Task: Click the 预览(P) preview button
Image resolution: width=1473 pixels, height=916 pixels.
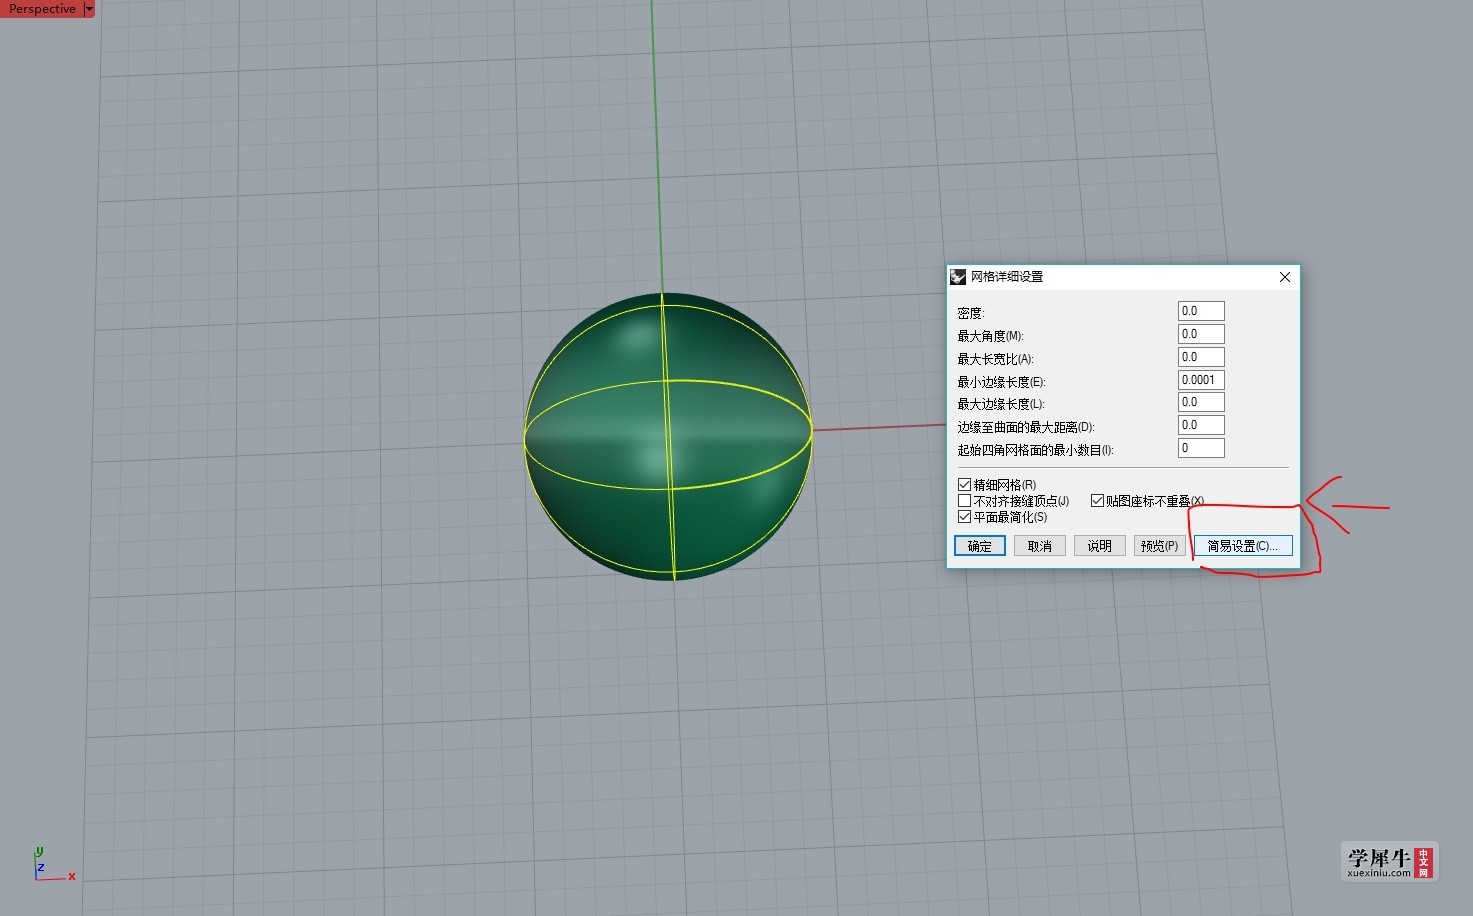Action: pos(1160,546)
